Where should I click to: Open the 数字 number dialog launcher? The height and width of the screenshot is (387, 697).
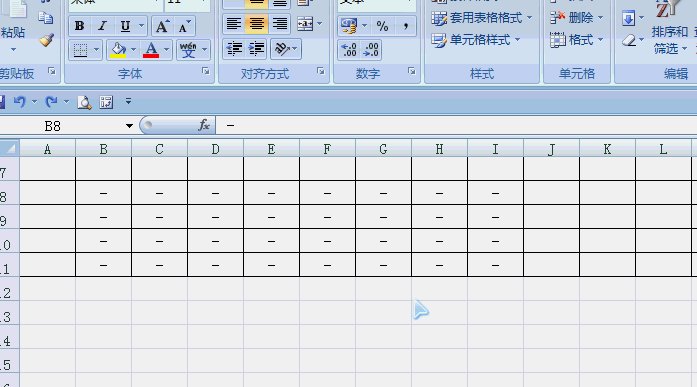(412, 71)
